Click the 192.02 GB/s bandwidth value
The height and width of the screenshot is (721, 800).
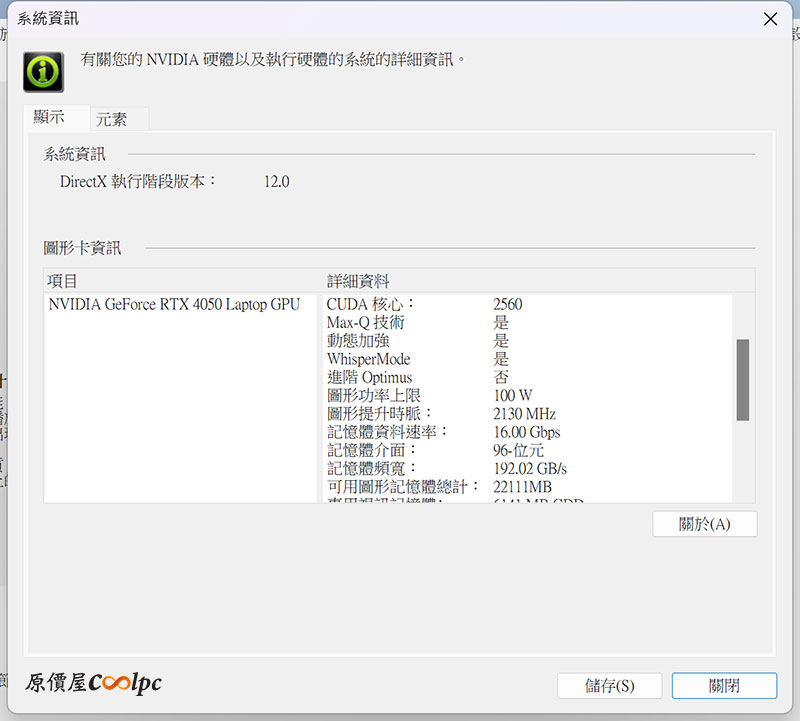click(530, 469)
